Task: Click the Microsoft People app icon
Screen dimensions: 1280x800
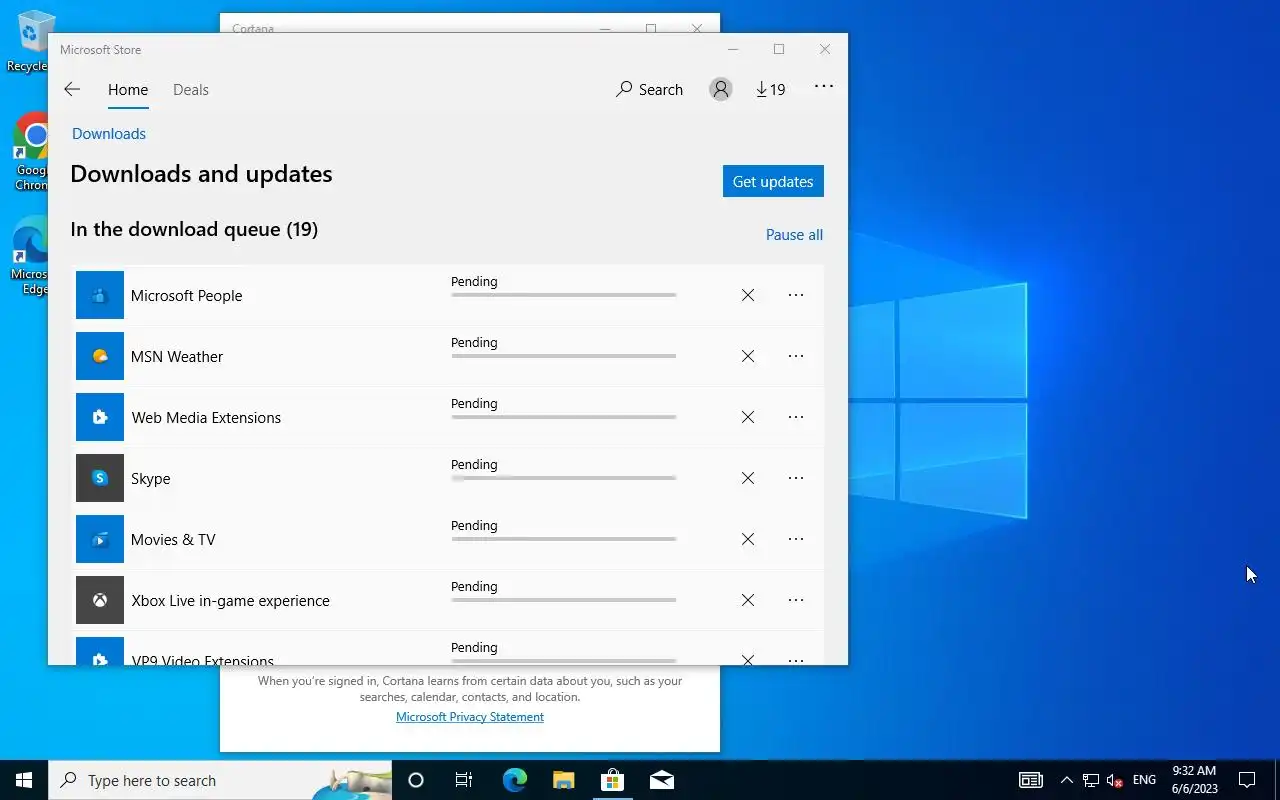Action: pyautogui.click(x=100, y=295)
